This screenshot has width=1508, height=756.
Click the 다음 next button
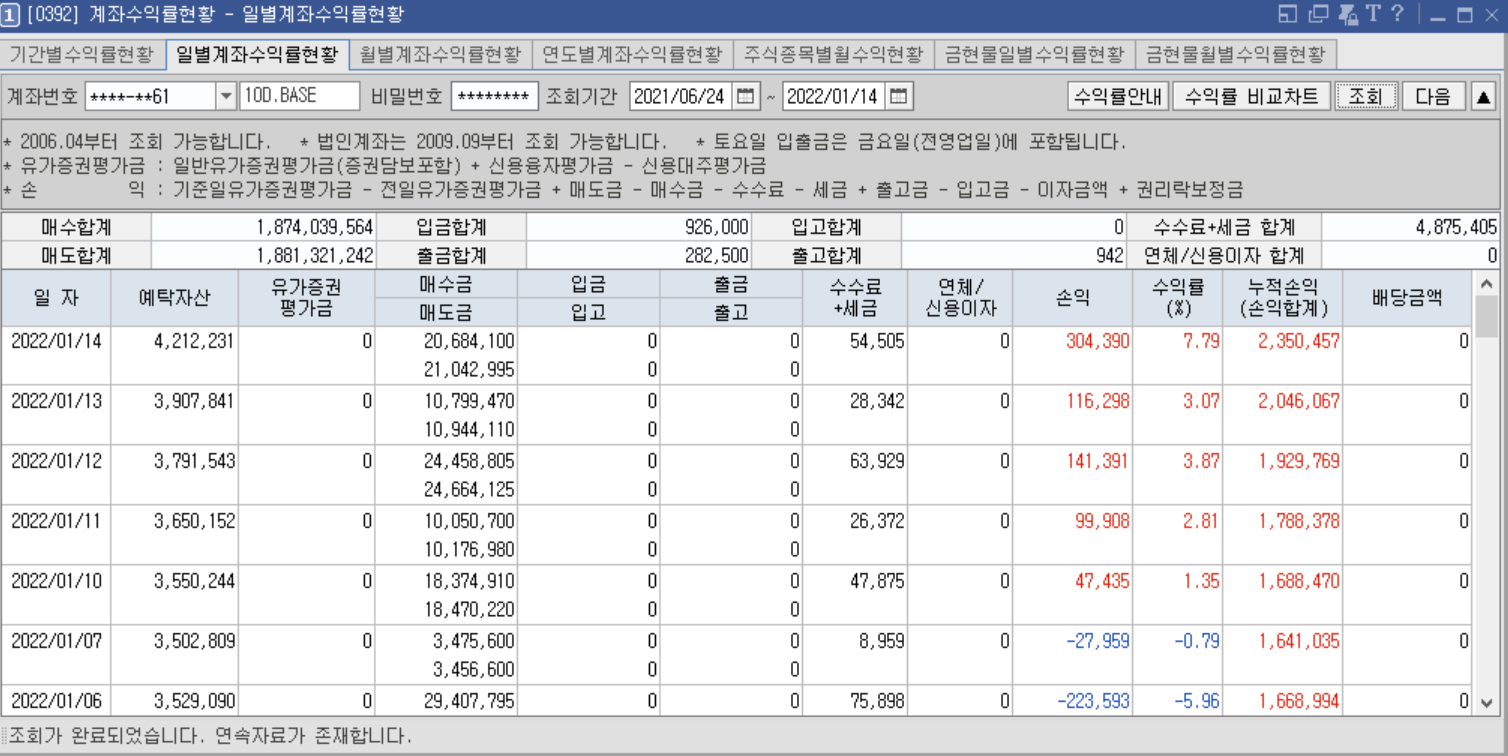click(1433, 96)
